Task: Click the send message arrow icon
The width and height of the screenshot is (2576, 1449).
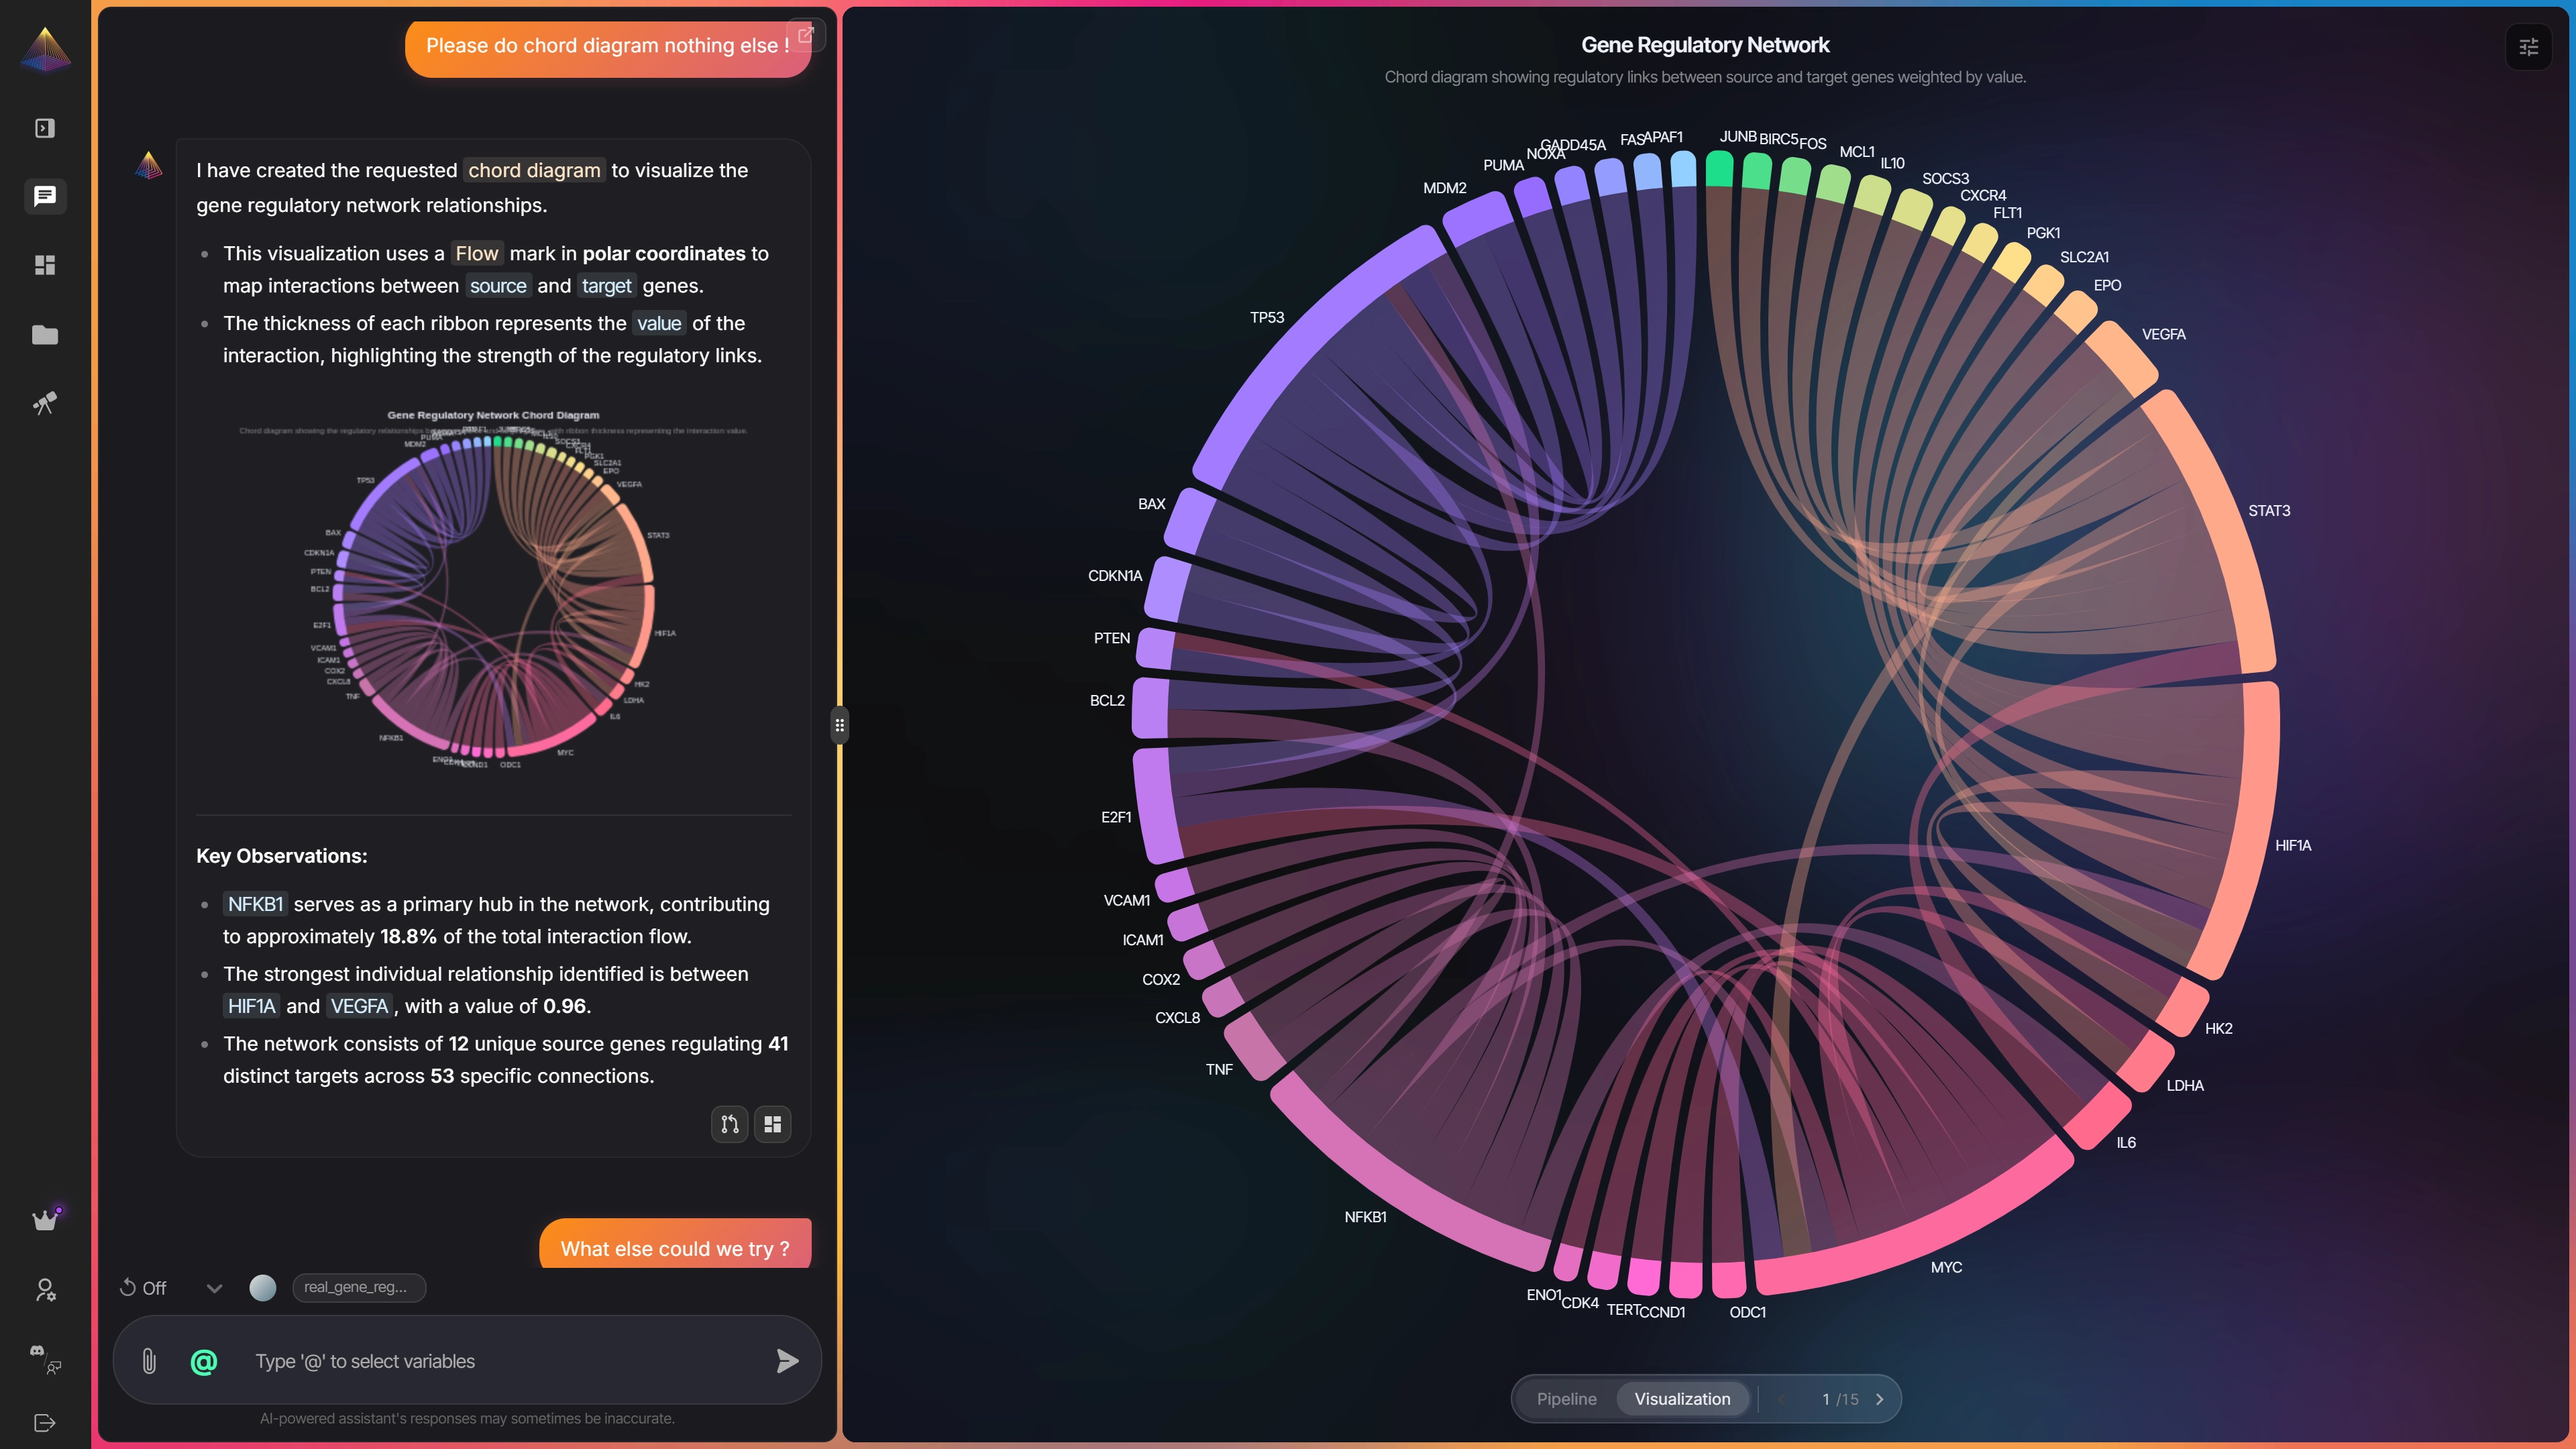Action: pyautogui.click(x=787, y=1361)
